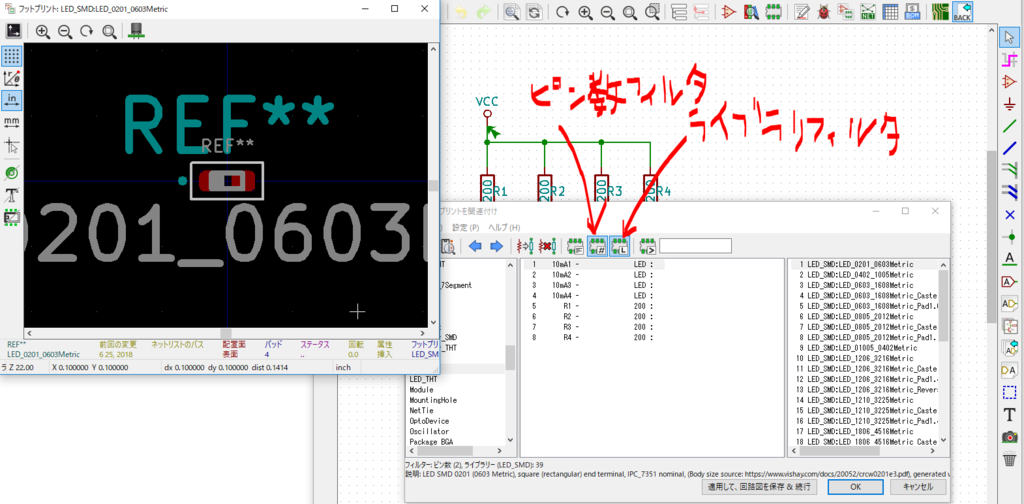Open the ヘルプ (H) menu

pyautogui.click(x=505, y=227)
